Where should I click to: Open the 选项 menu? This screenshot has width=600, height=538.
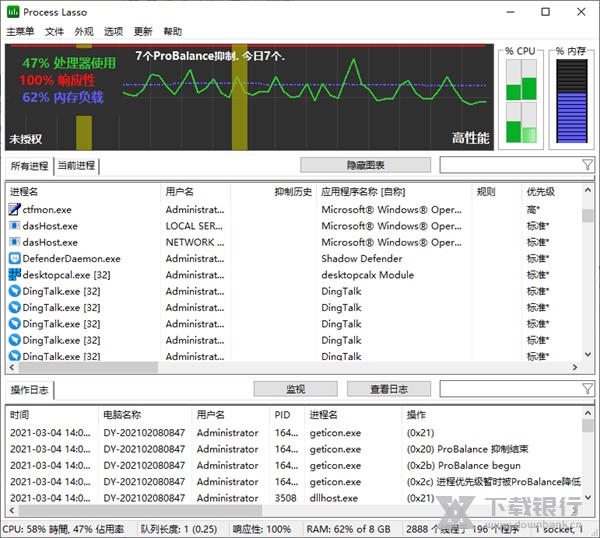pyautogui.click(x=113, y=32)
